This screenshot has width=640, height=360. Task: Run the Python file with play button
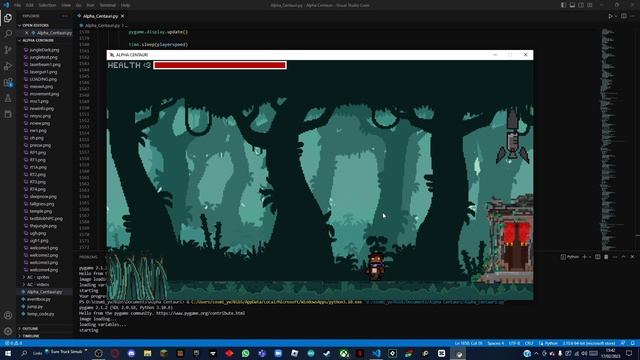610,16
